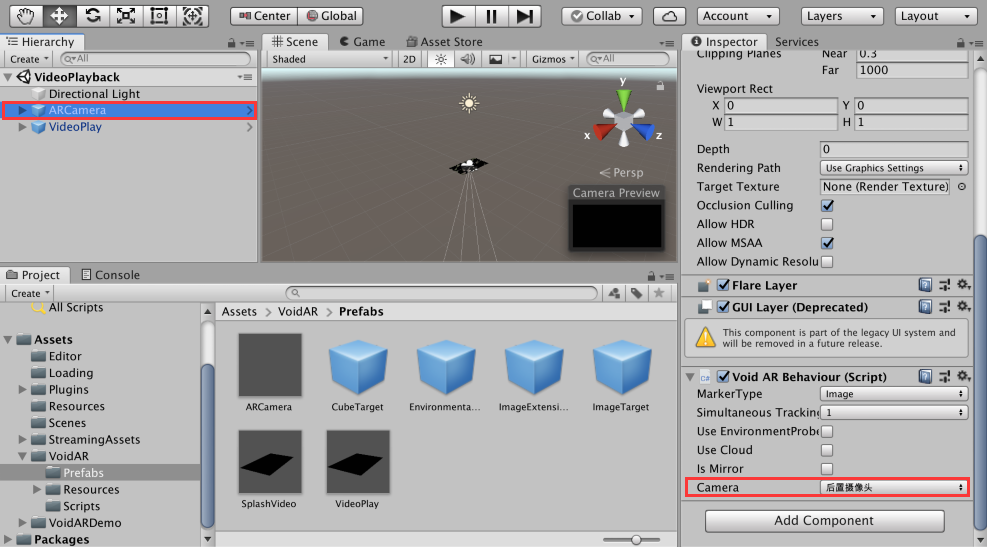Open Flare Layer help icon
This screenshot has height=547, width=987.
coord(925,286)
